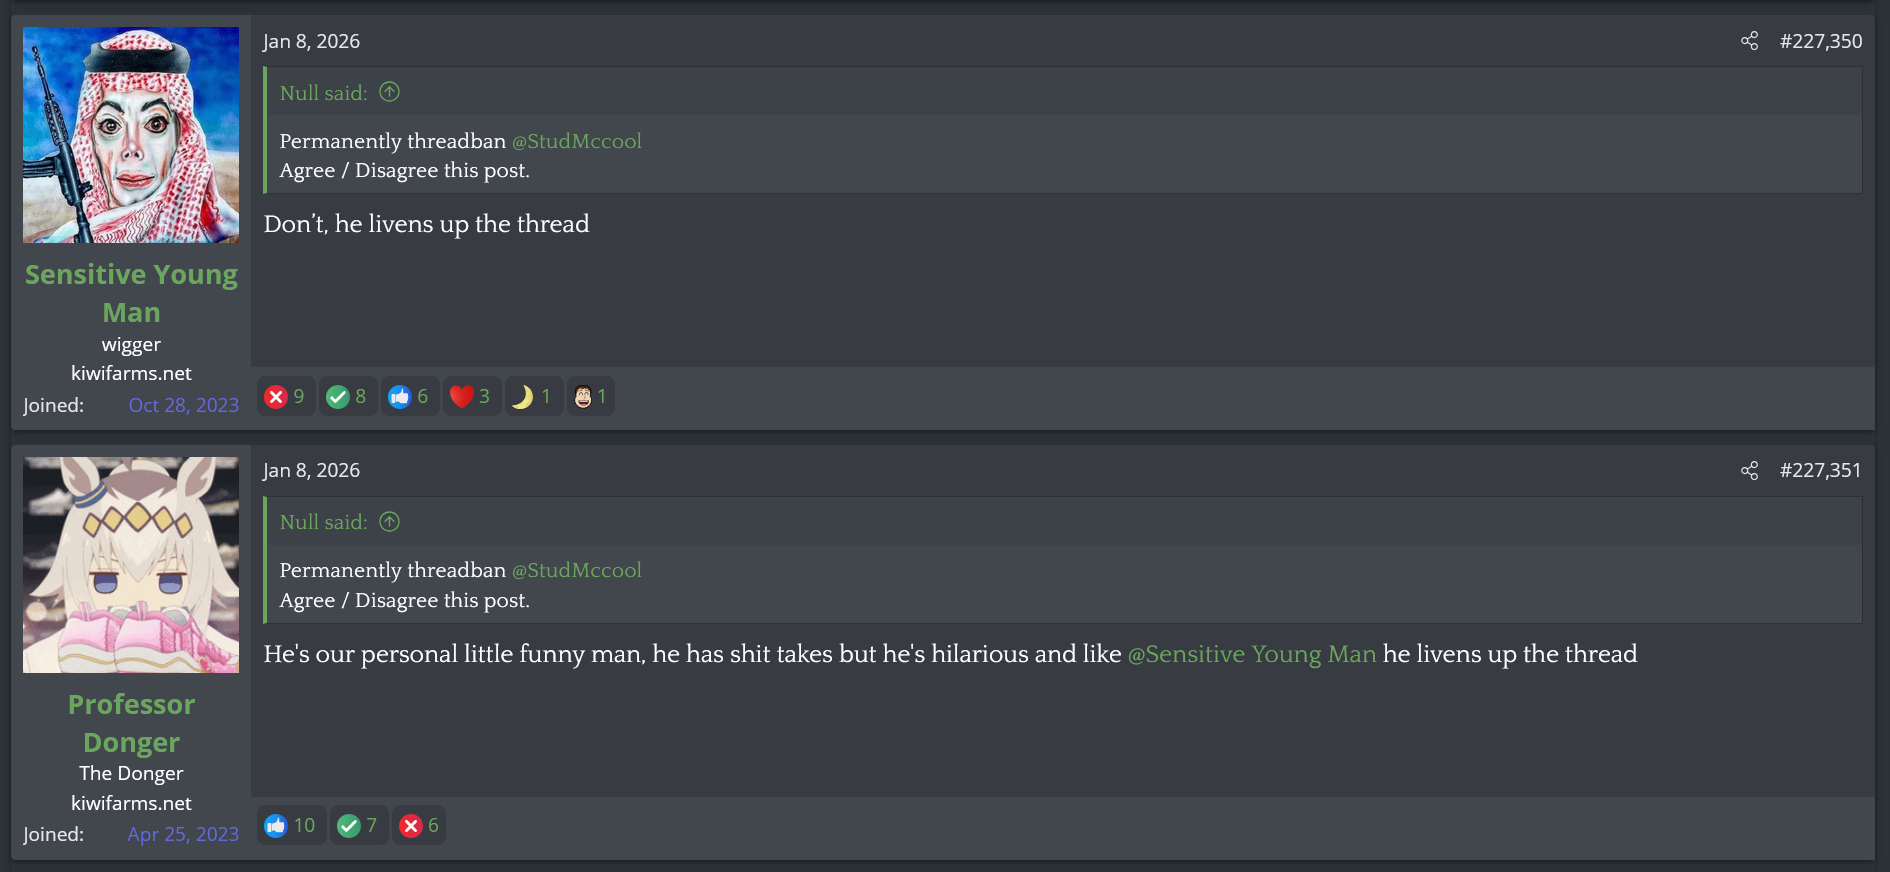Click the moon Late reaction on the first post
Image resolution: width=1890 pixels, height=872 pixels.
coord(533,396)
